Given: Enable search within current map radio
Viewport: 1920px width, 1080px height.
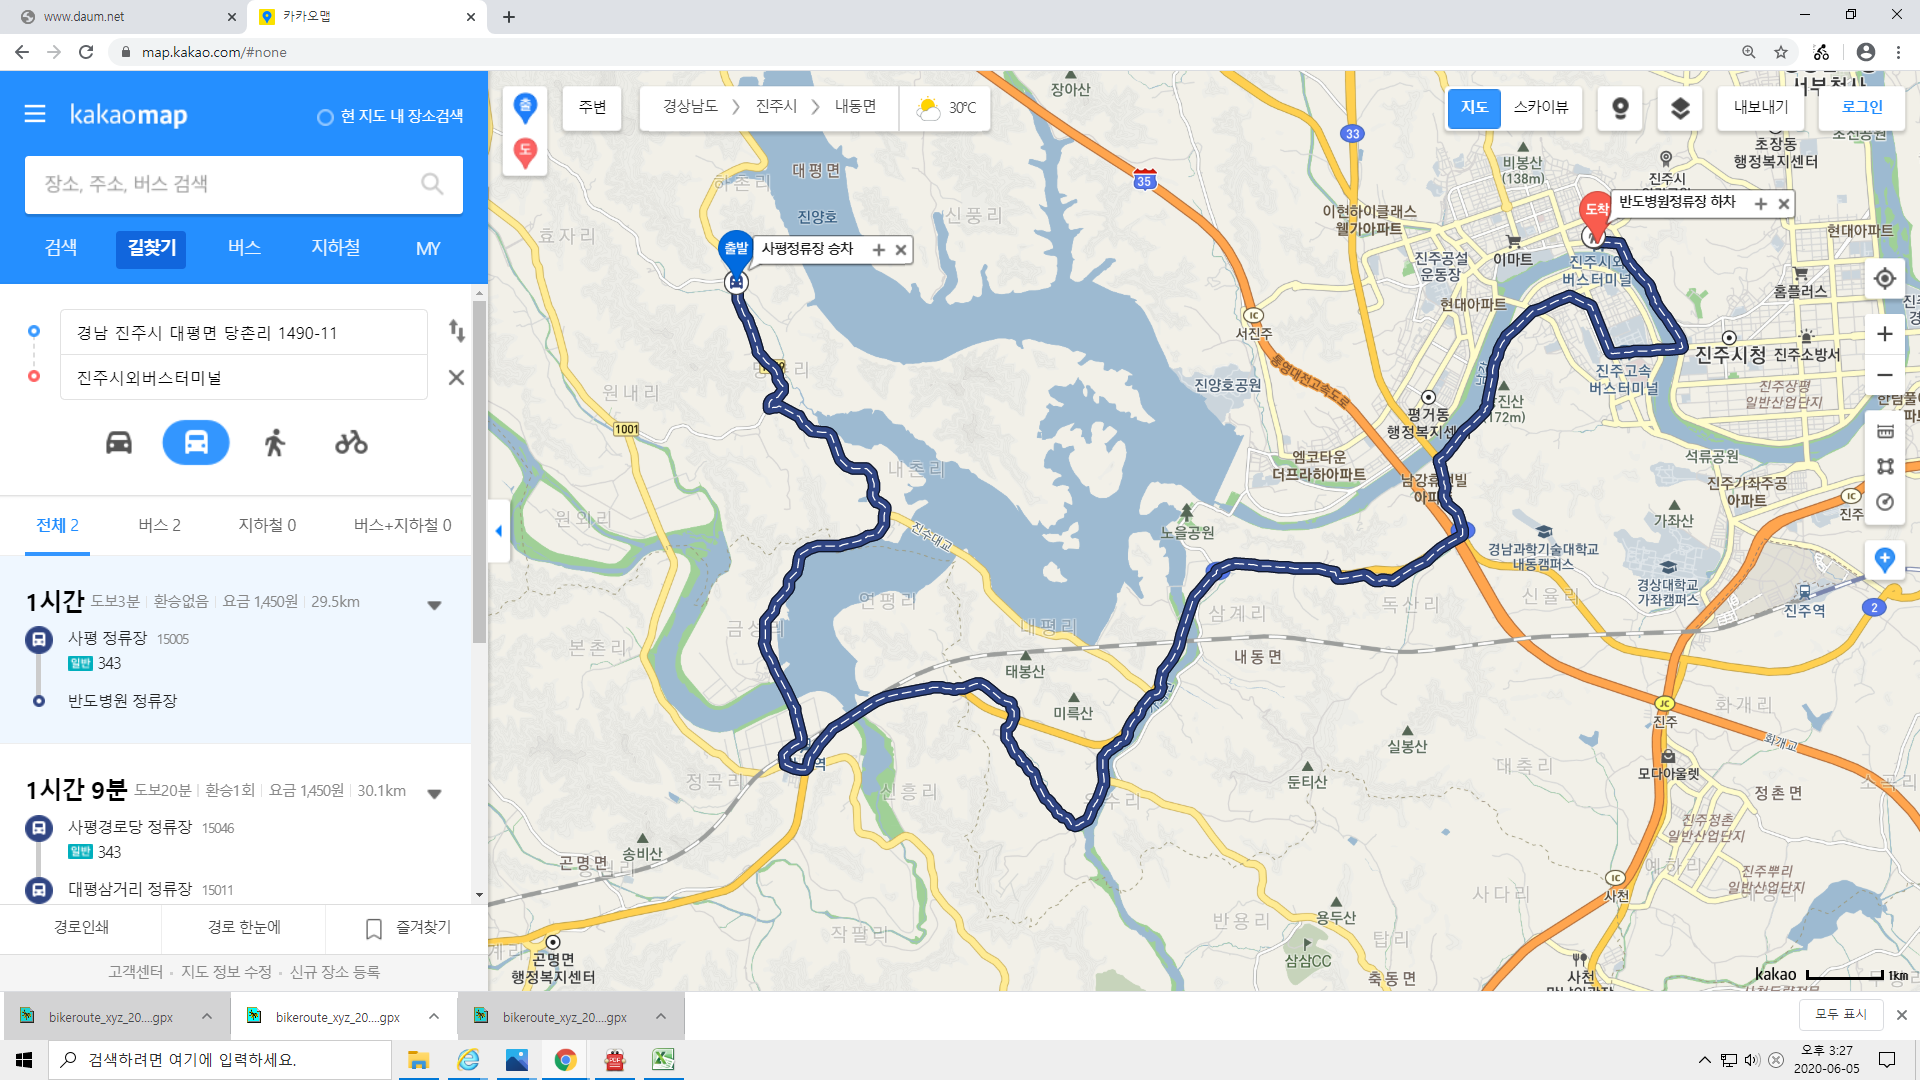Looking at the screenshot, I should [x=325, y=117].
